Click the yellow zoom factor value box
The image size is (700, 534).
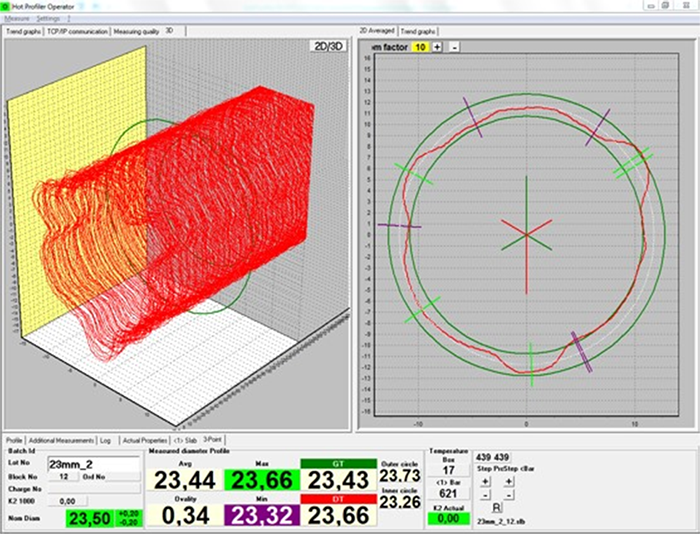[420, 47]
